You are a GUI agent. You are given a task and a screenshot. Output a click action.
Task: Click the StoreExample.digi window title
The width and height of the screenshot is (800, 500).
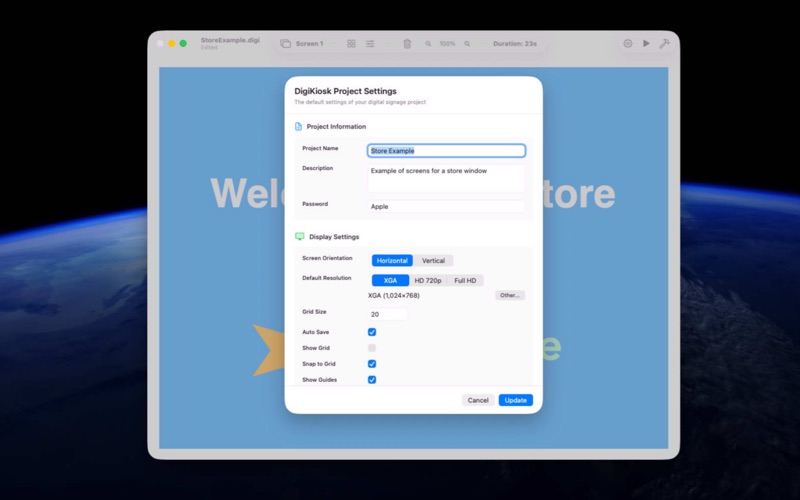click(x=230, y=40)
